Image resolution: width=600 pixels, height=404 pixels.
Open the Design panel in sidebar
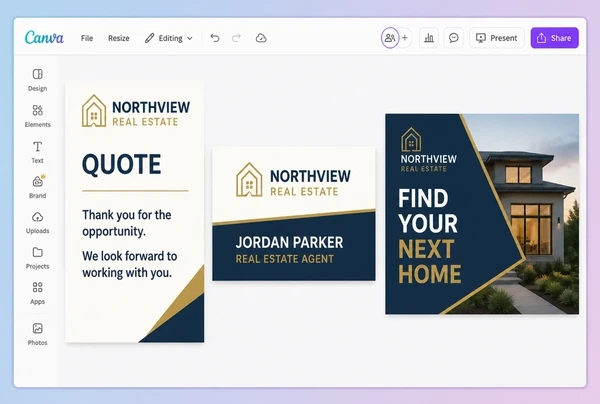(38, 80)
